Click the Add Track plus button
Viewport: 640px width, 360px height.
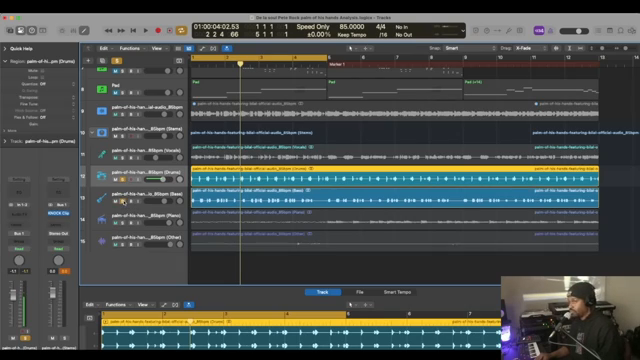(x=88, y=61)
